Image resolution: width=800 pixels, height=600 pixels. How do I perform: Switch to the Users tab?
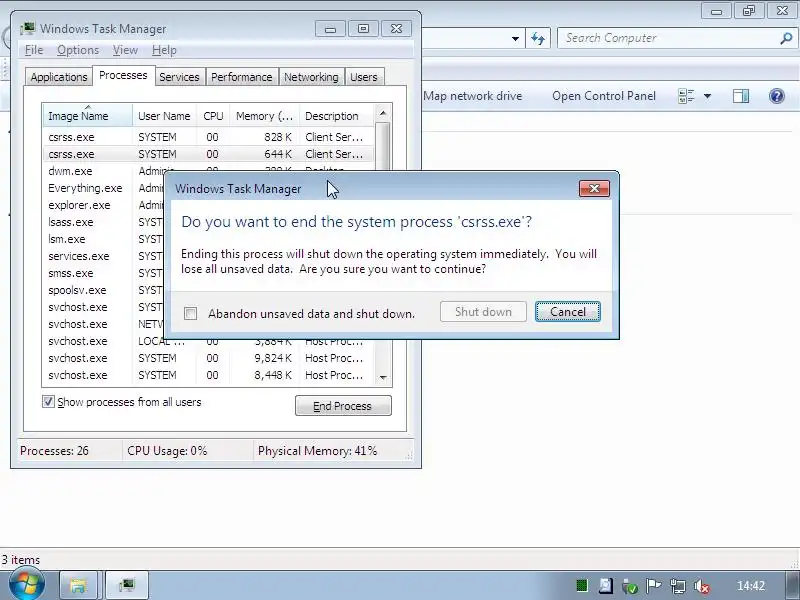click(x=364, y=77)
